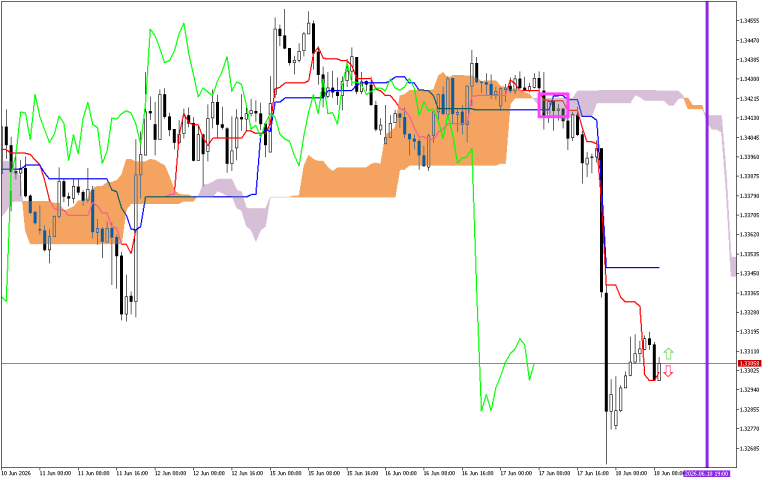Viewport: 768px width, 480px height.
Task: Click the green up arrow signal
Action: 668,353
